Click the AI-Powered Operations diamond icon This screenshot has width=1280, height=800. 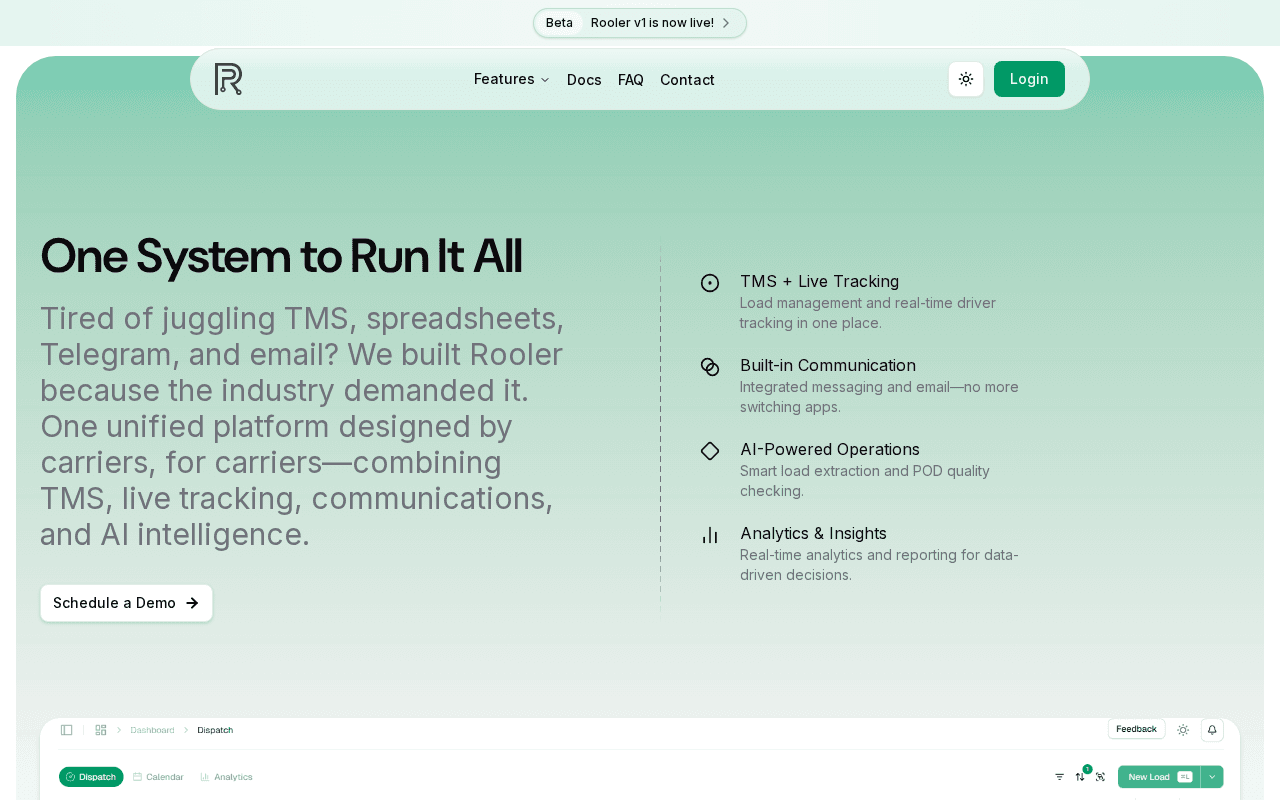[710, 451]
